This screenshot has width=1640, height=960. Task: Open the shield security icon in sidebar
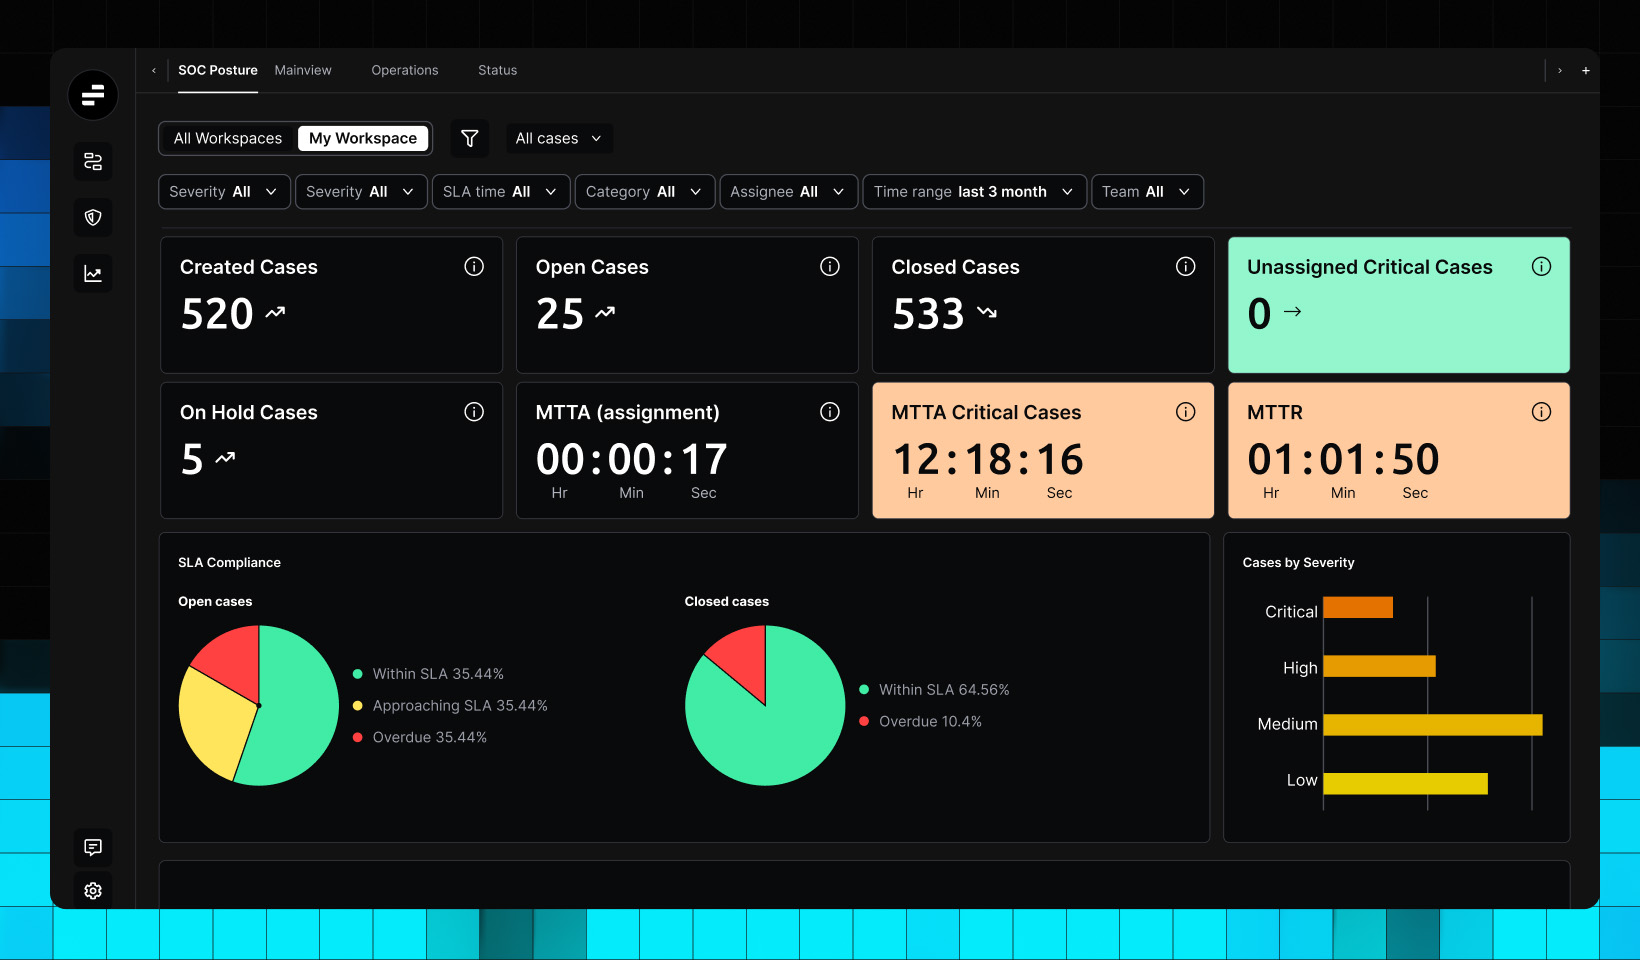93,218
